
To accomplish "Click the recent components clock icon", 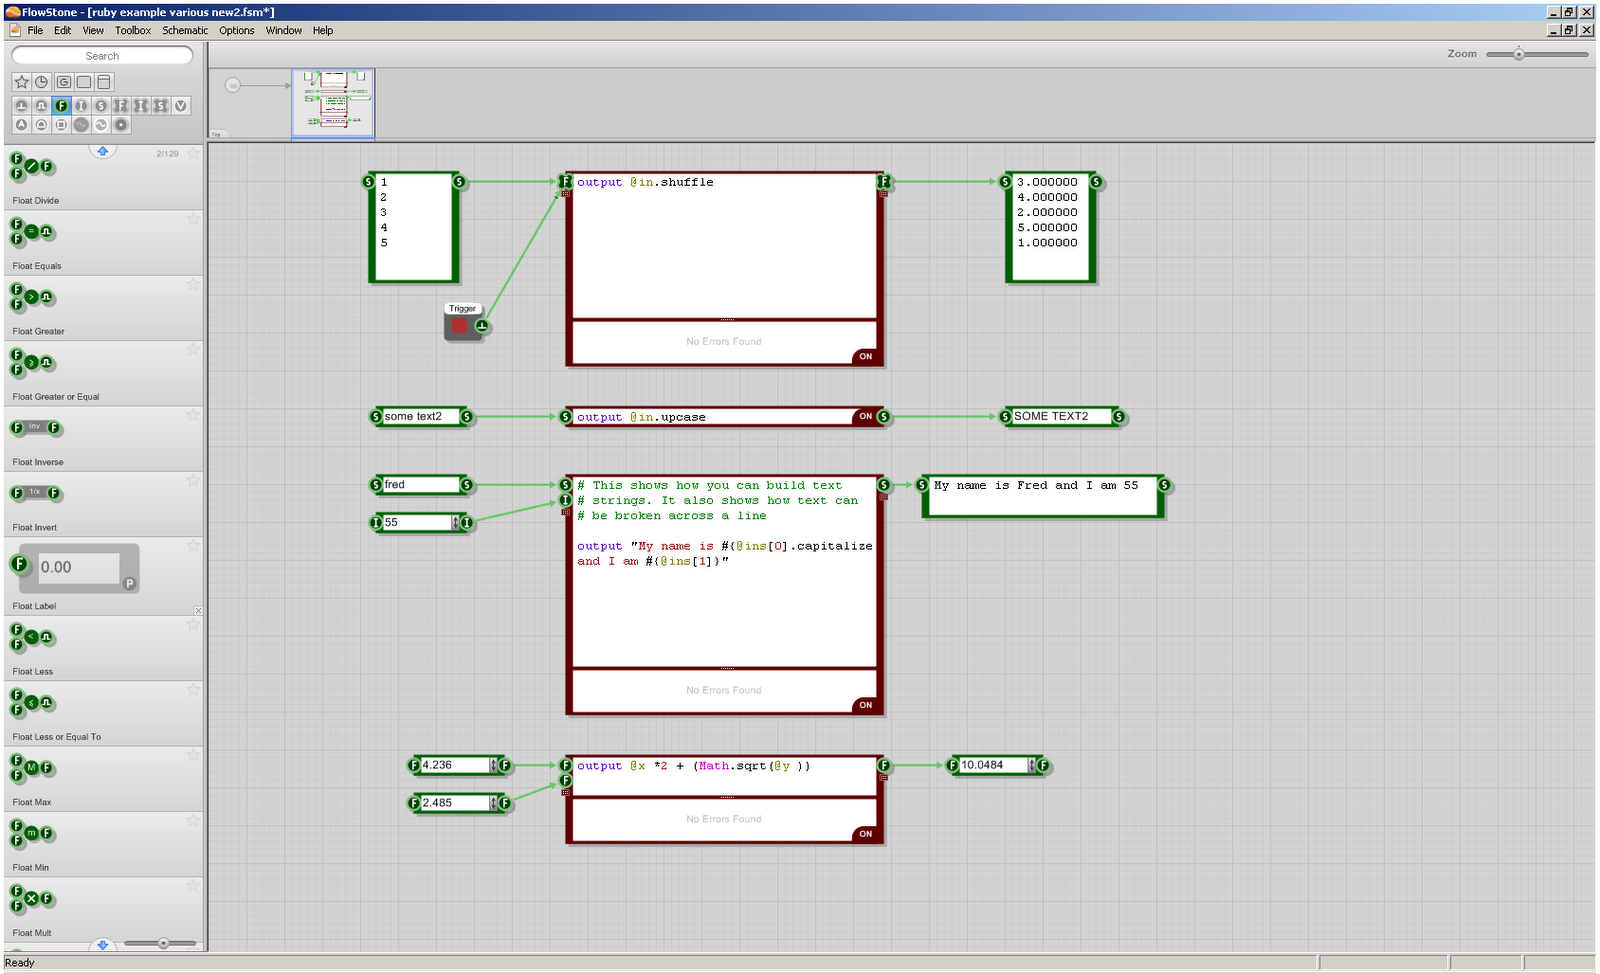I will [42, 82].
